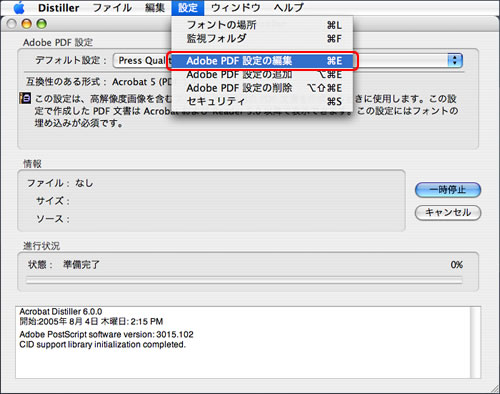Image resolution: width=500 pixels, height=394 pixels.
Task: Click the Acrobat Distiller 6.0.0 log line
Action: 61,312
